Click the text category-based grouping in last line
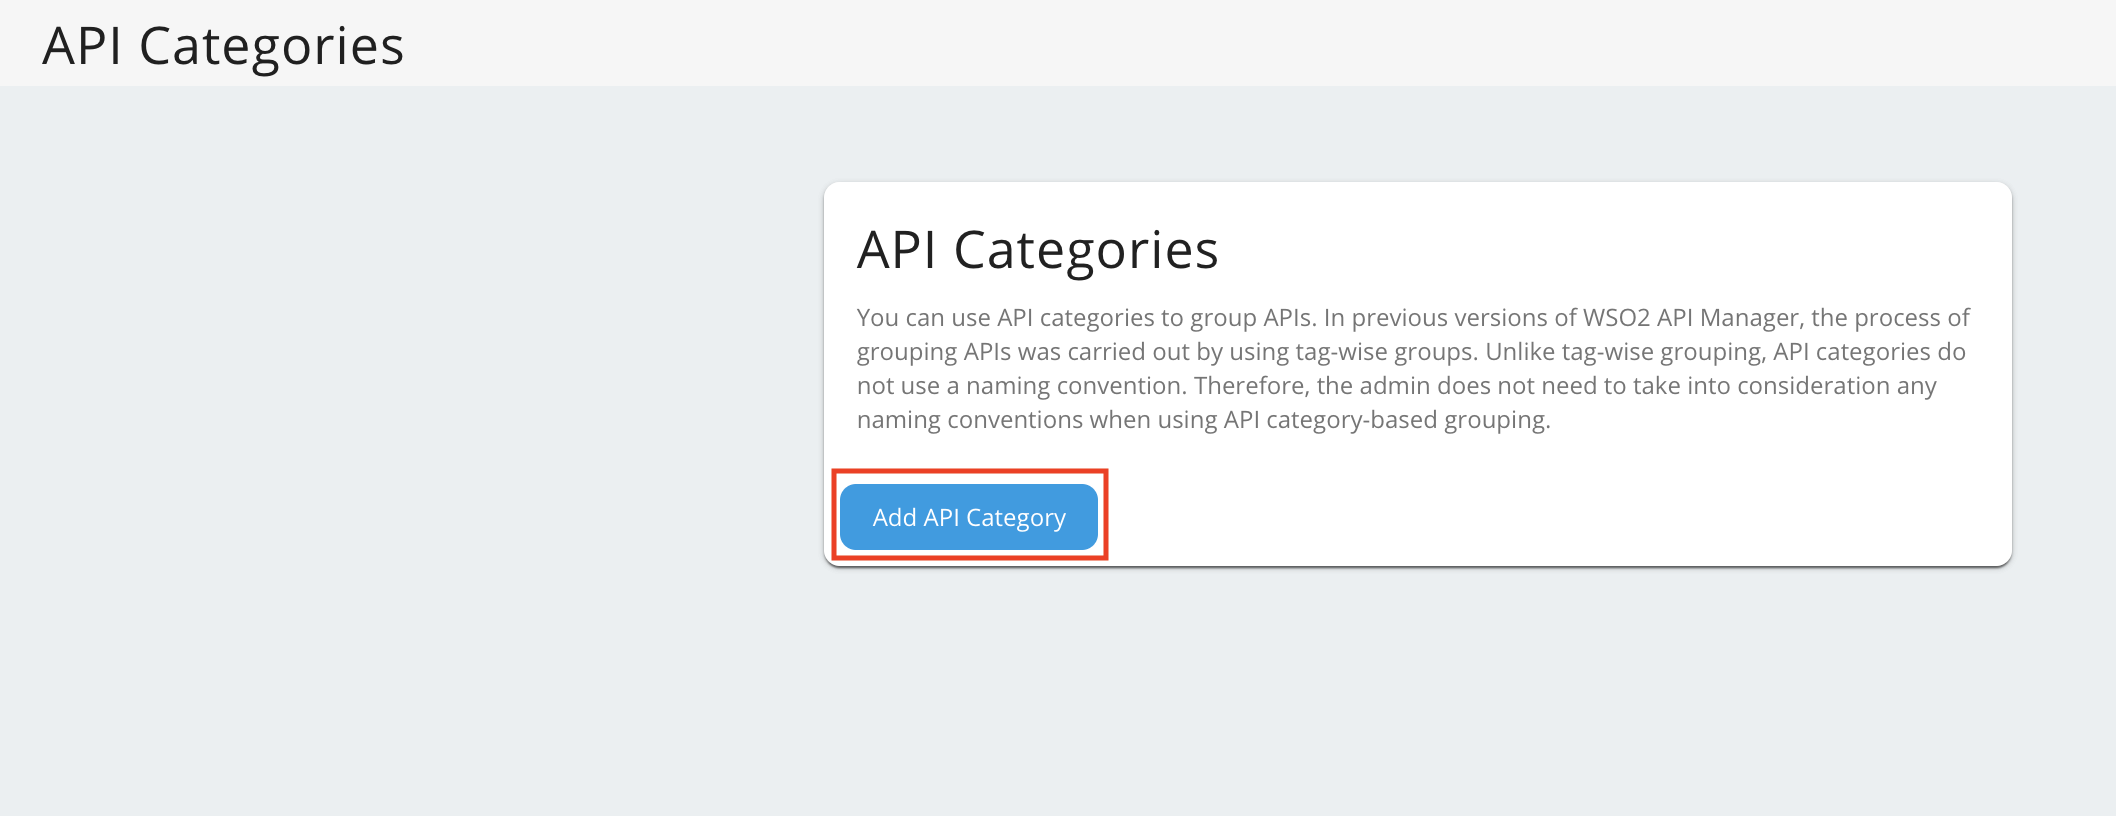2116x816 pixels. point(1406,420)
